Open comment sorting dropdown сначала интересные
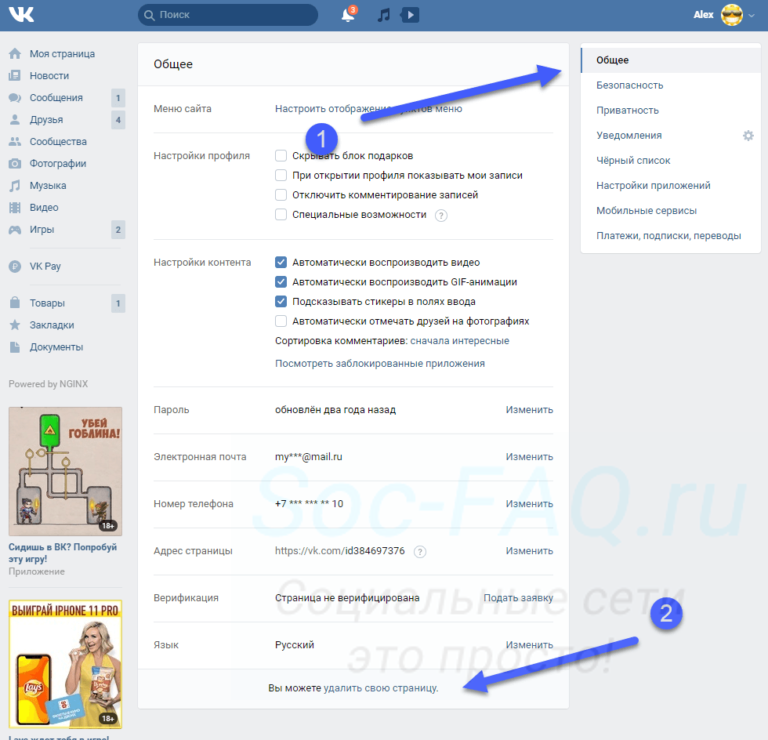The image size is (768, 740). (459, 341)
